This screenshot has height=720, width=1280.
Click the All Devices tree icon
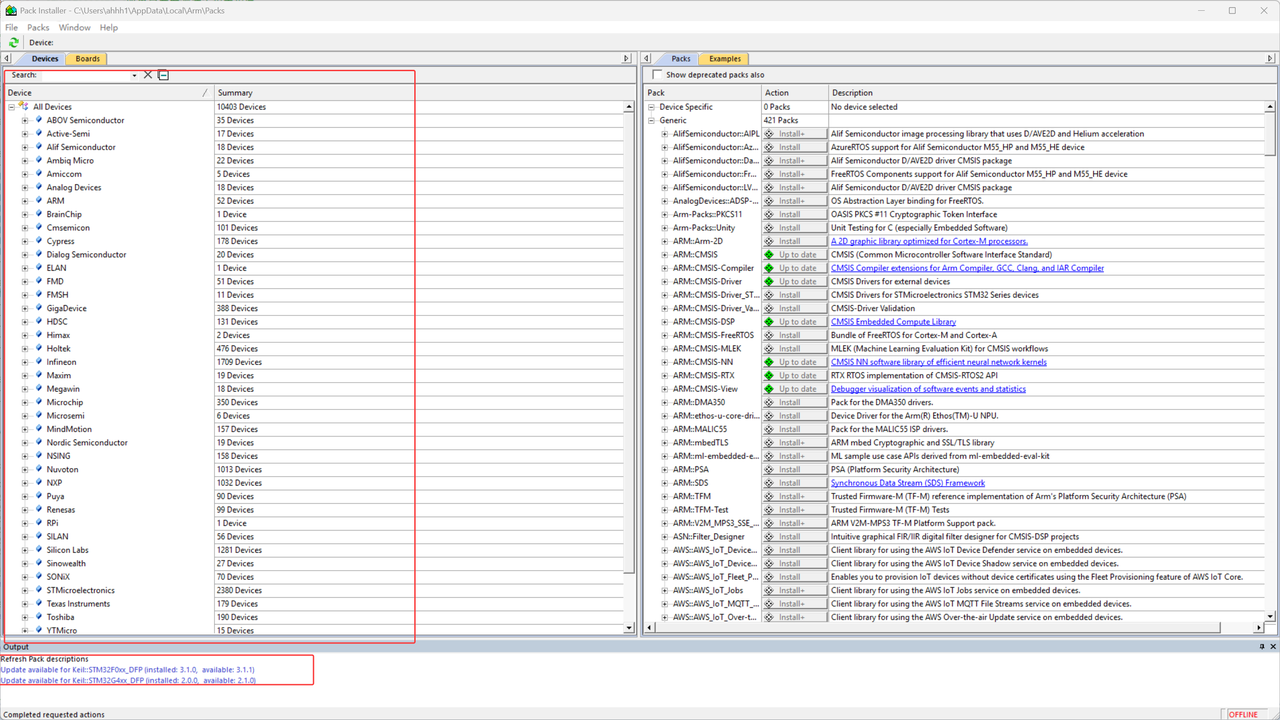click(x=23, y=107)
